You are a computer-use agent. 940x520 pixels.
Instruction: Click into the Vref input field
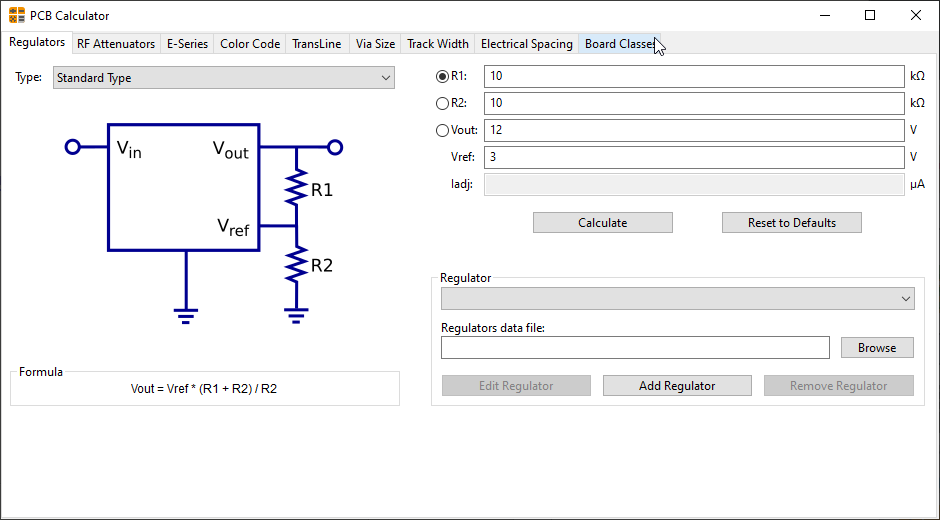pyautogui.click(x=693, y=158)
